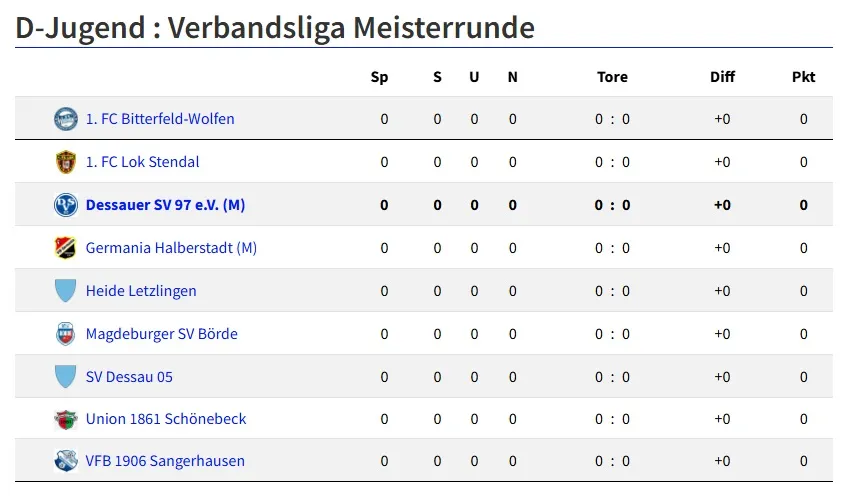Viewport: 848px width, 497px height.
Task: Open the Union 1861 Schönebeck link
Action: 166,419
